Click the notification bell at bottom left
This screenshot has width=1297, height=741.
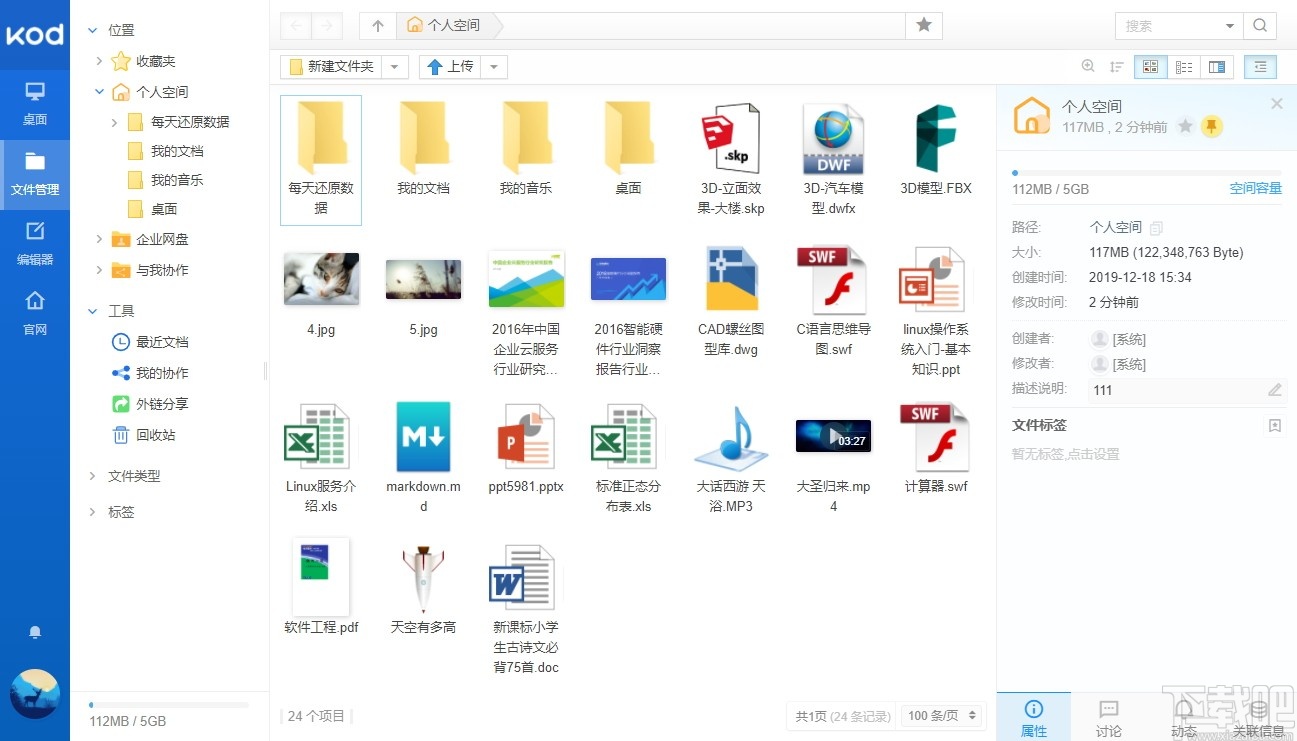pos(35,632)
